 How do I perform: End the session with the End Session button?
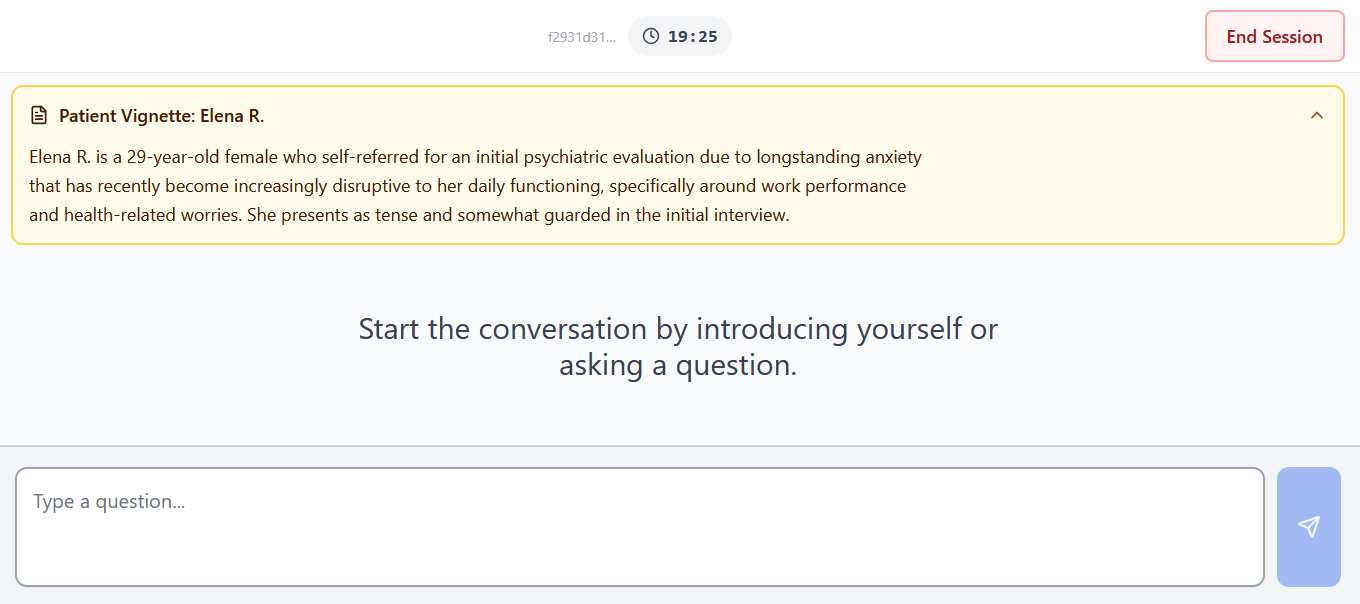(1275, 36)
